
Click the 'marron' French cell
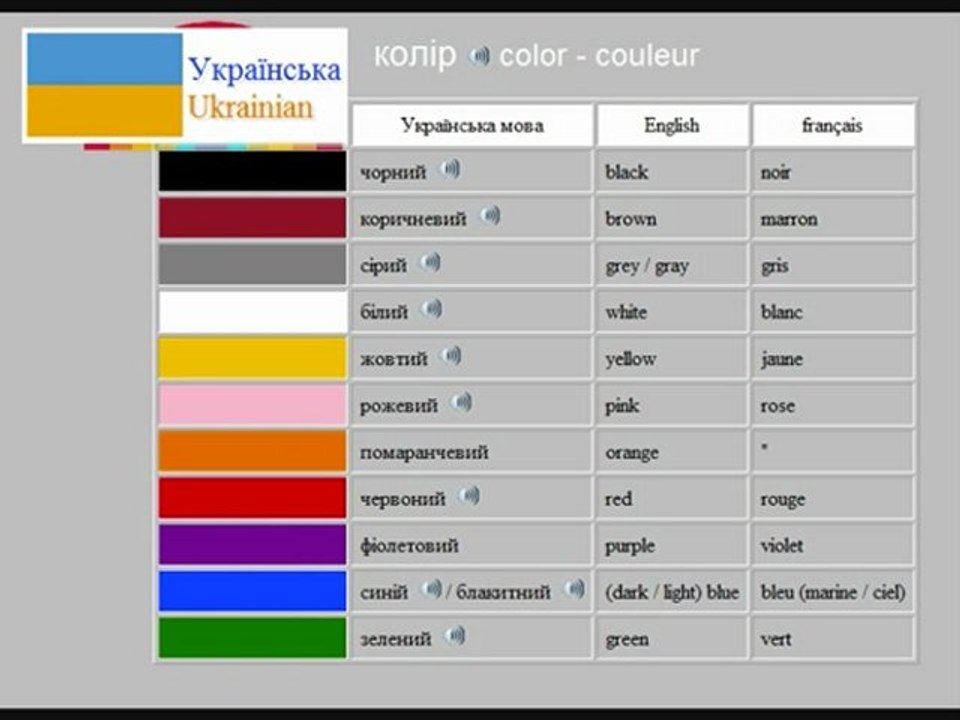tap(833, 217)
